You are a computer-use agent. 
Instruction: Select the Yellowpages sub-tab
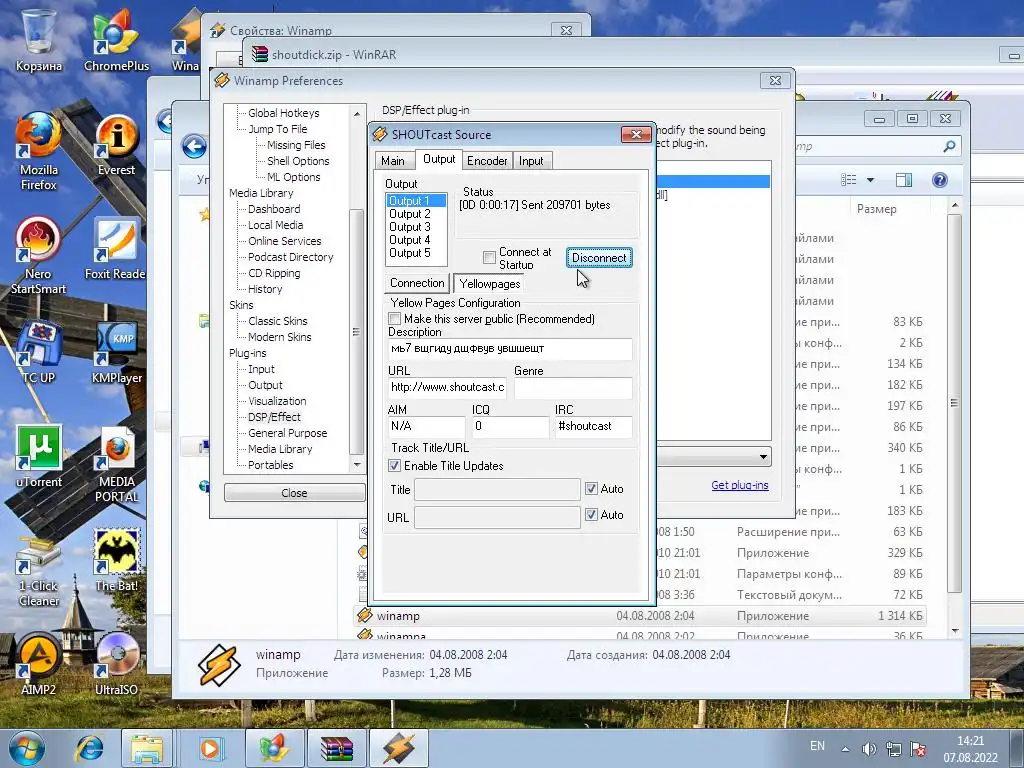[x=490, y=283]
